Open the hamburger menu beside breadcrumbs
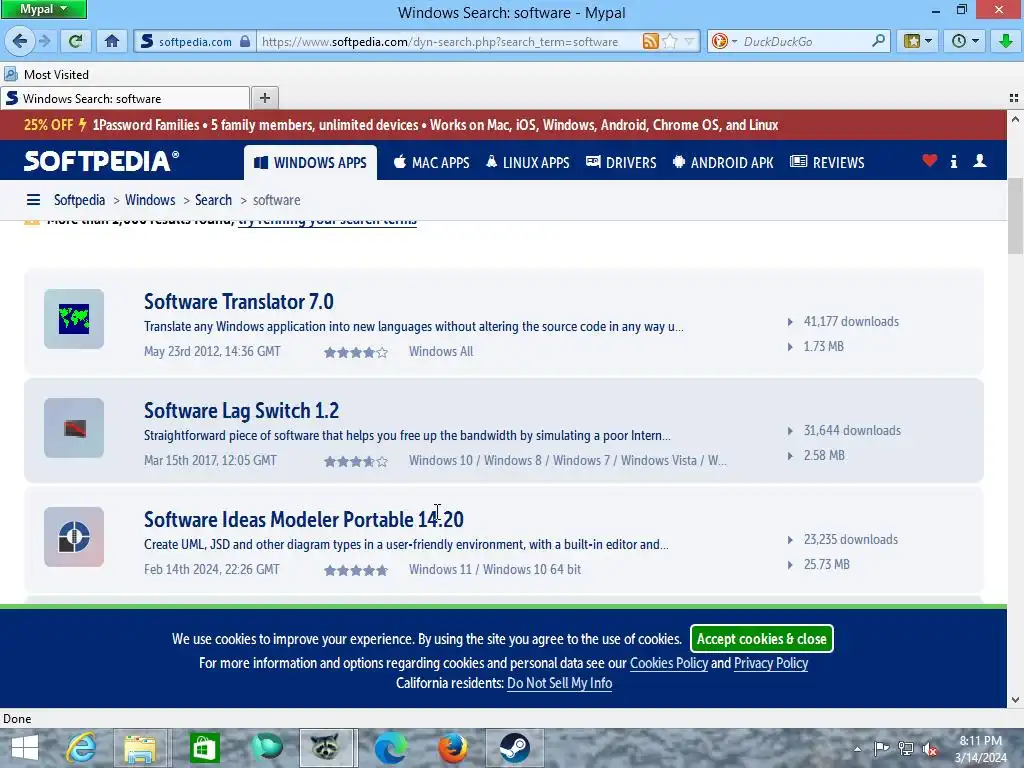The image size is (1024, 768). (33, 200)
